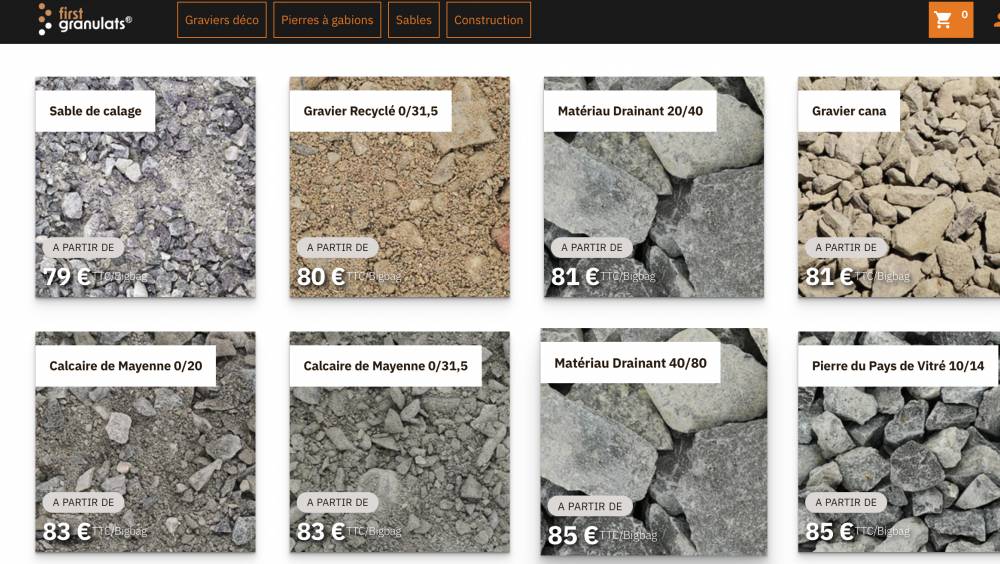The image size is (1000, 564).
Task: Open the Construction menu
Action: pos(489,20)
